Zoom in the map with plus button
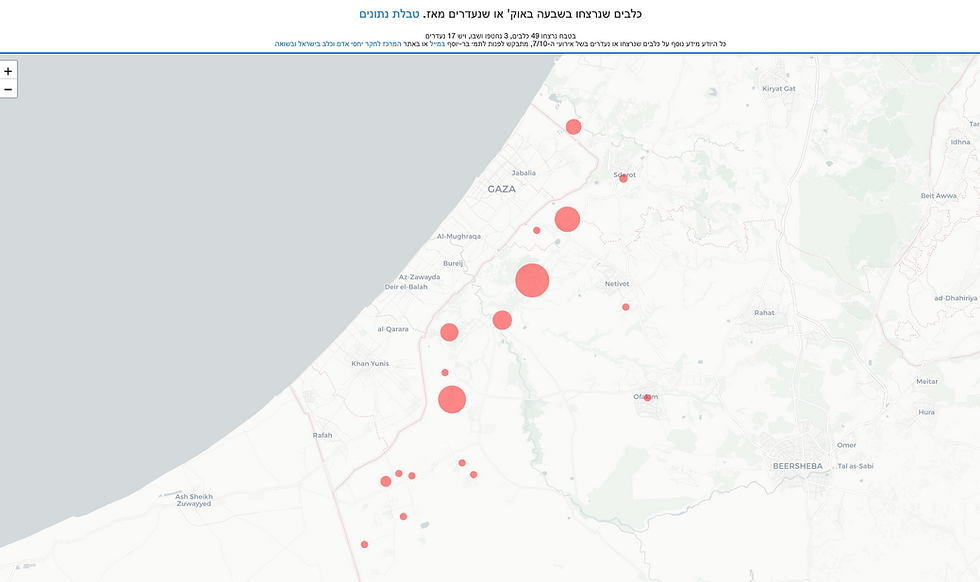The width and height of the screenshot is (980, 582). [8, 71]
